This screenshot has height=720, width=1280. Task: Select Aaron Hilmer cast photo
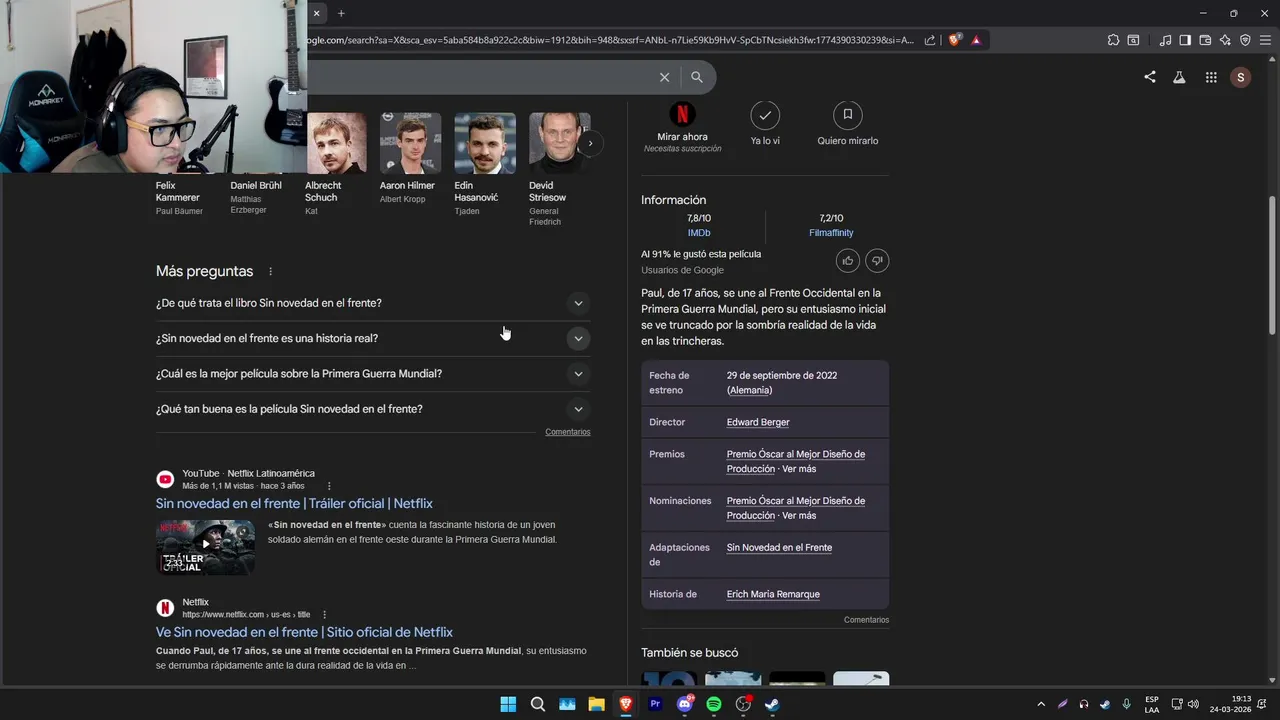410,143
